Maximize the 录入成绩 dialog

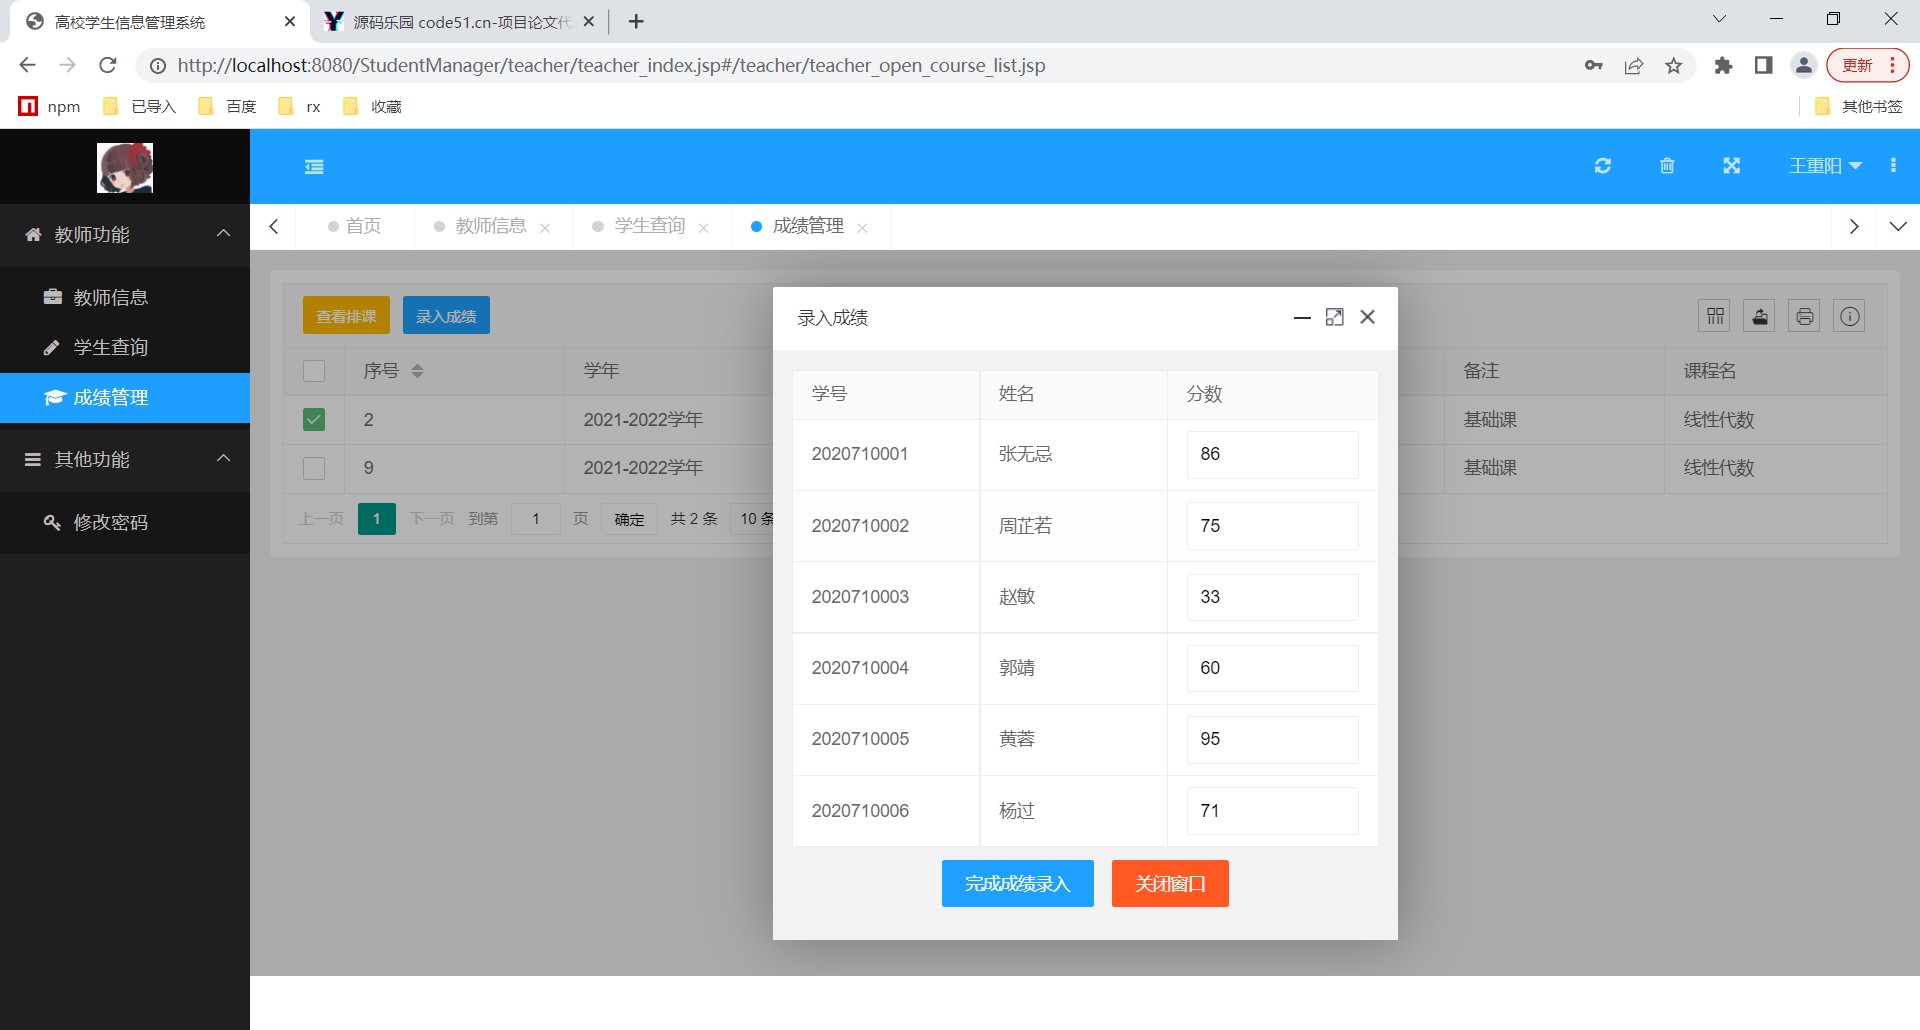1334,317
